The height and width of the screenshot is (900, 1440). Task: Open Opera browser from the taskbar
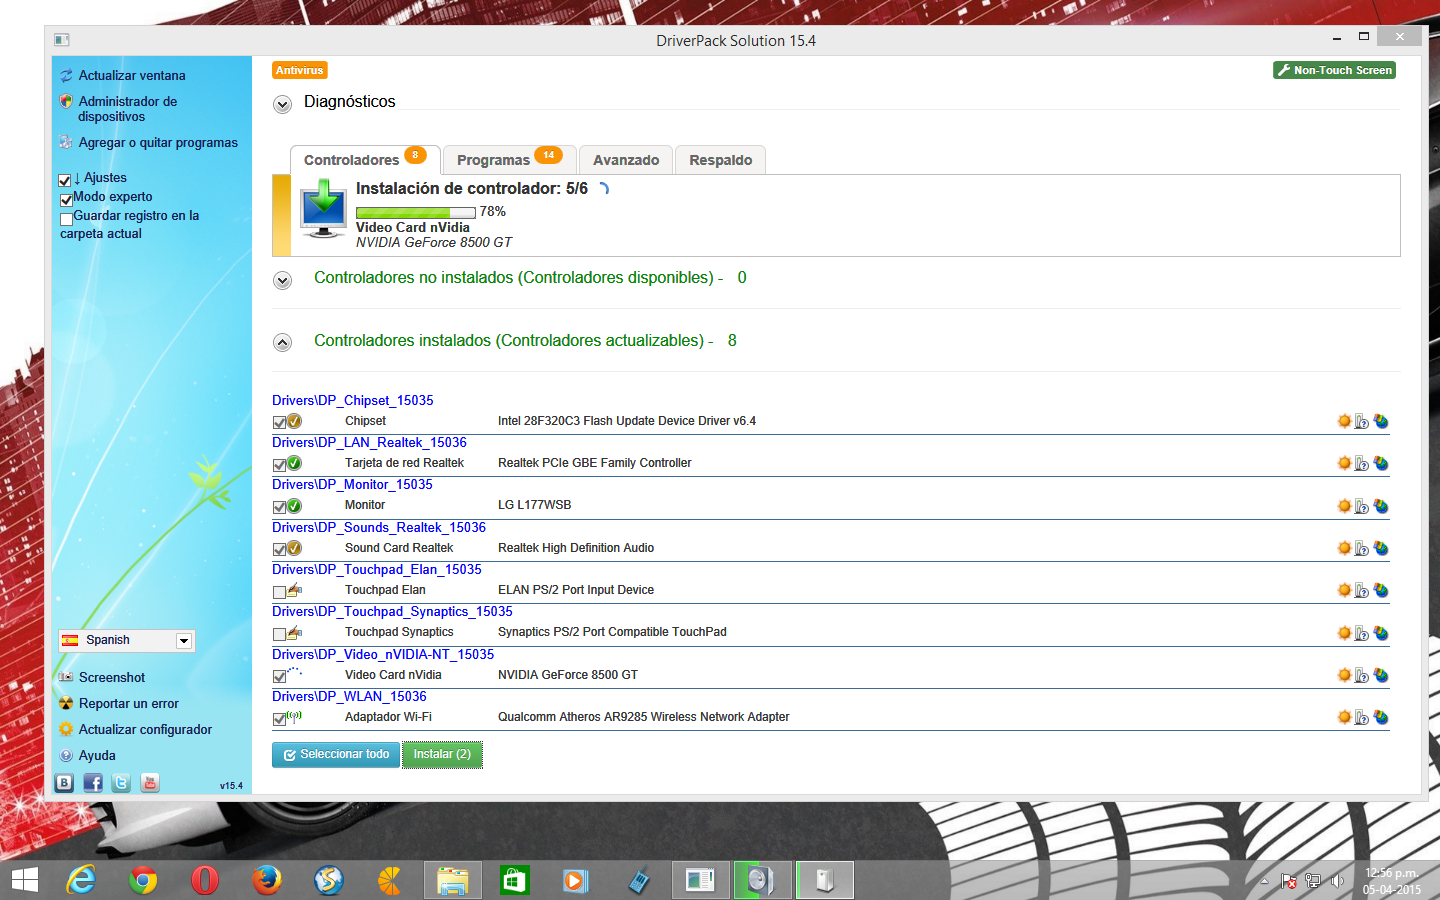tap(205, 880)
